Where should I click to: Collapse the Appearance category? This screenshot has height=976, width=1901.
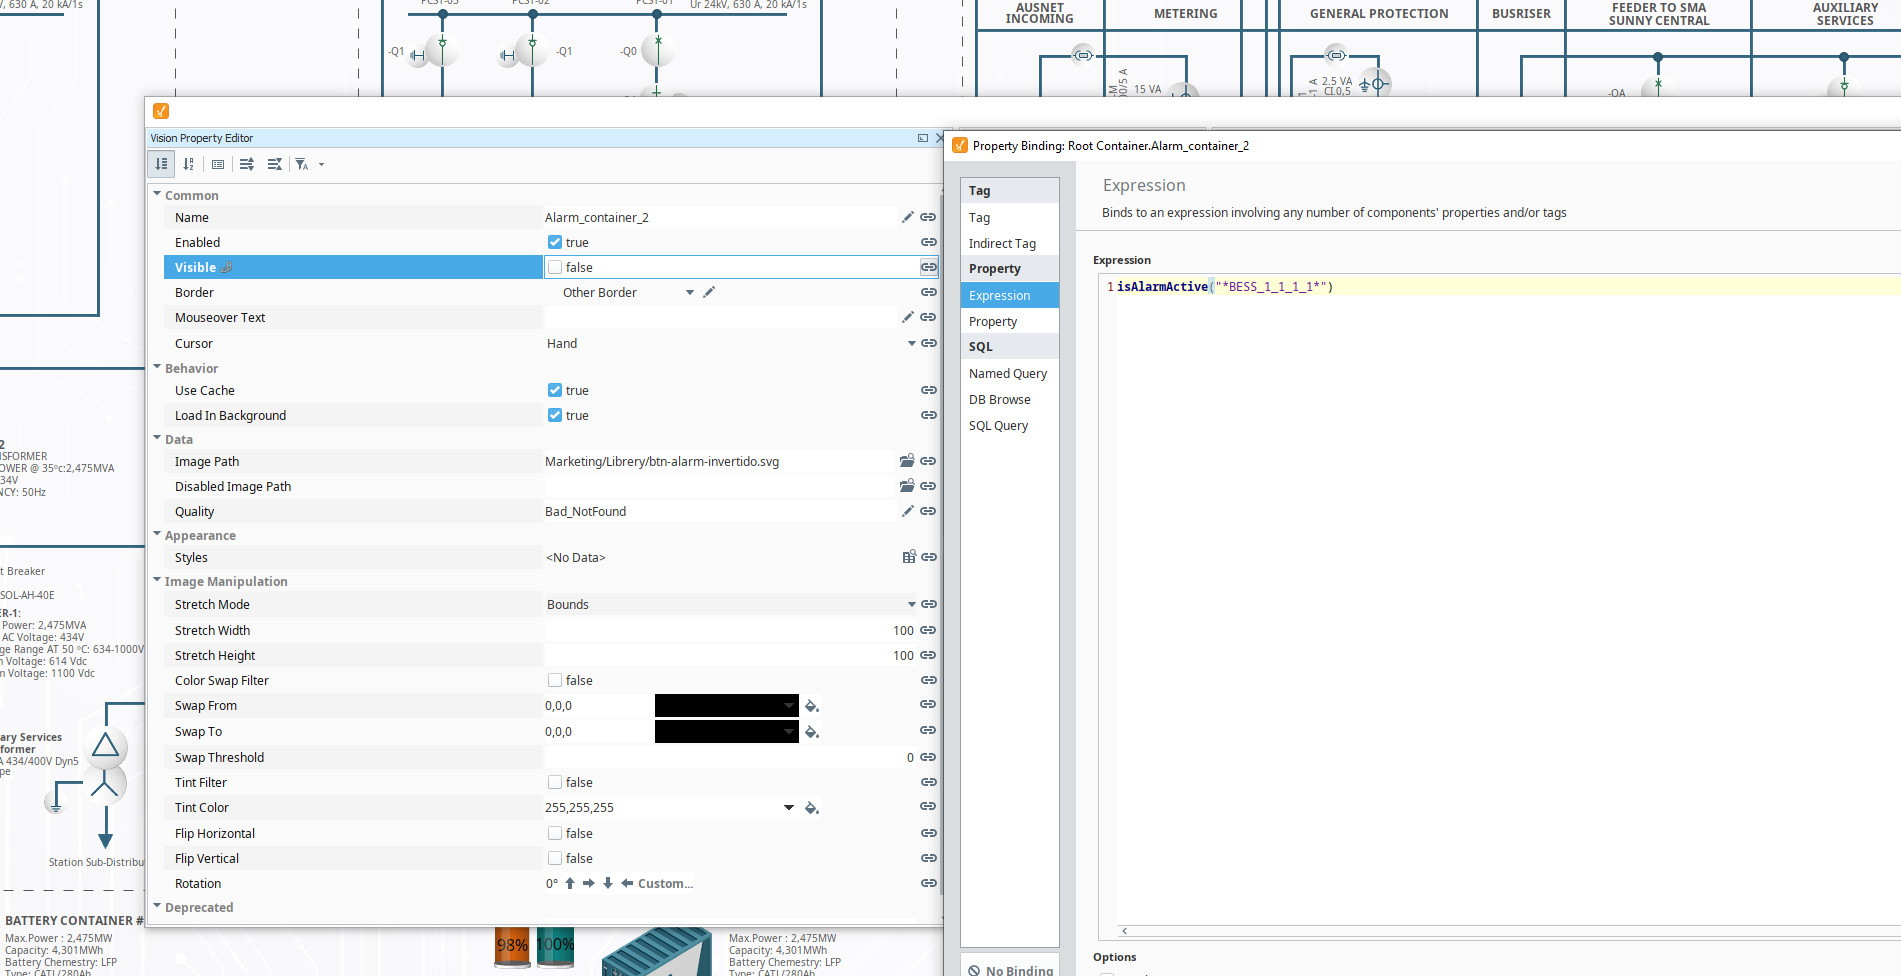[157, 534]
